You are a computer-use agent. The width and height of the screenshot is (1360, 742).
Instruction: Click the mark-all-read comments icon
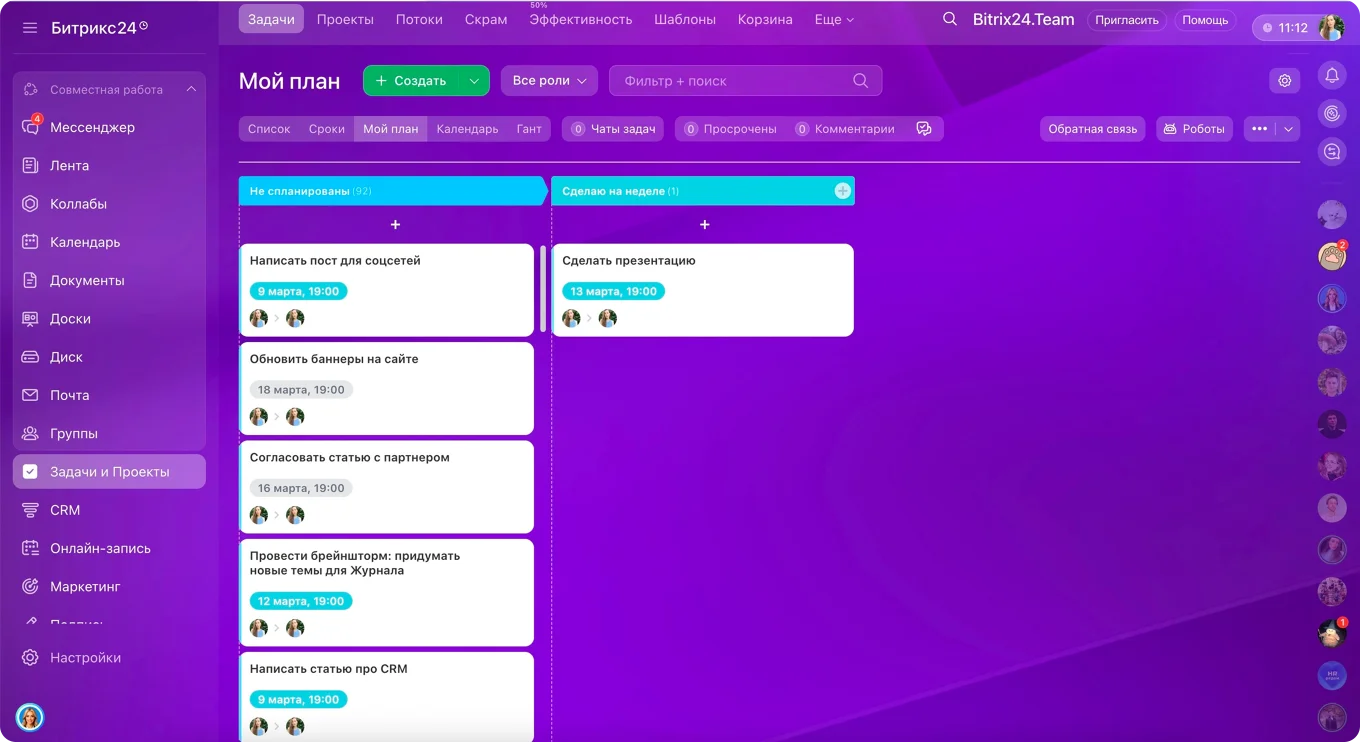click(x=924, y=129)
